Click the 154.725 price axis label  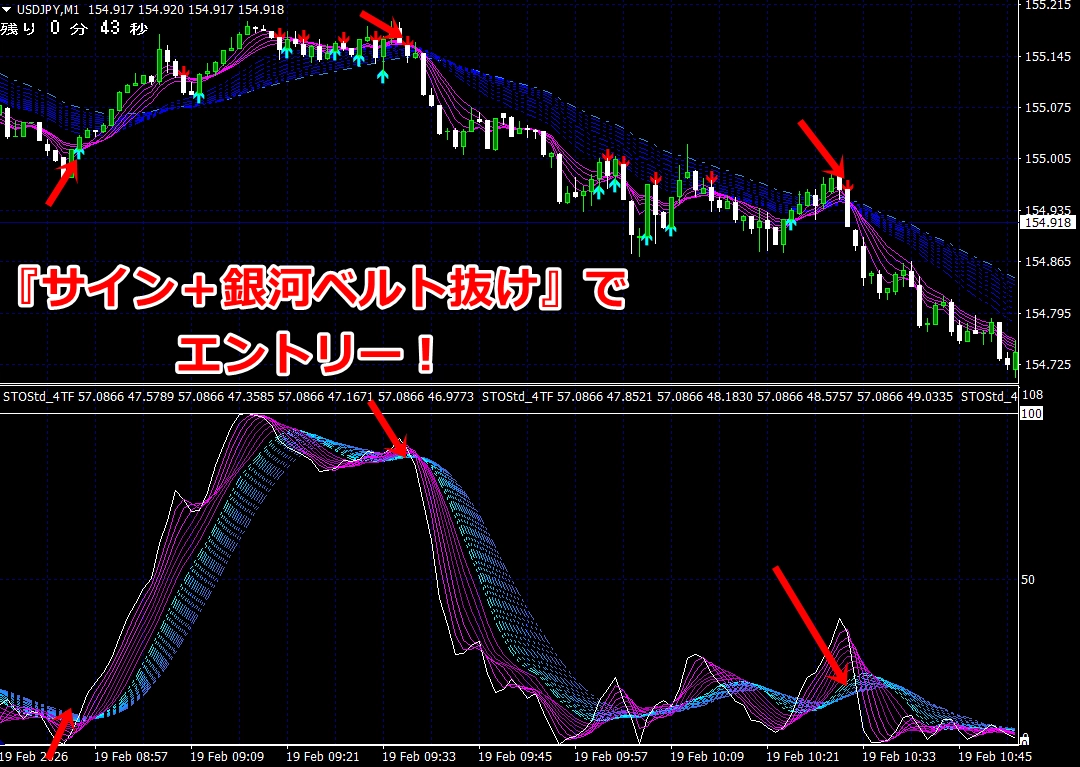(x=1048, y=364)
